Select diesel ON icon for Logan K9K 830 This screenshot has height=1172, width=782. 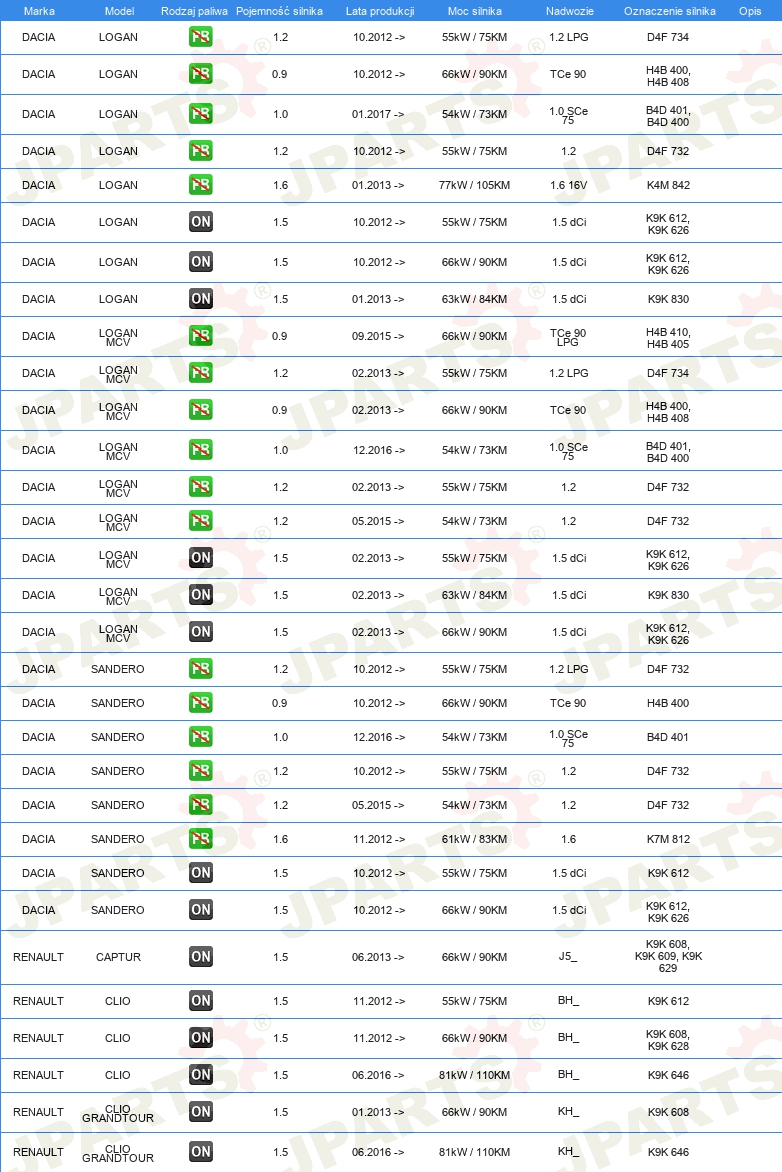pos(200,299)
